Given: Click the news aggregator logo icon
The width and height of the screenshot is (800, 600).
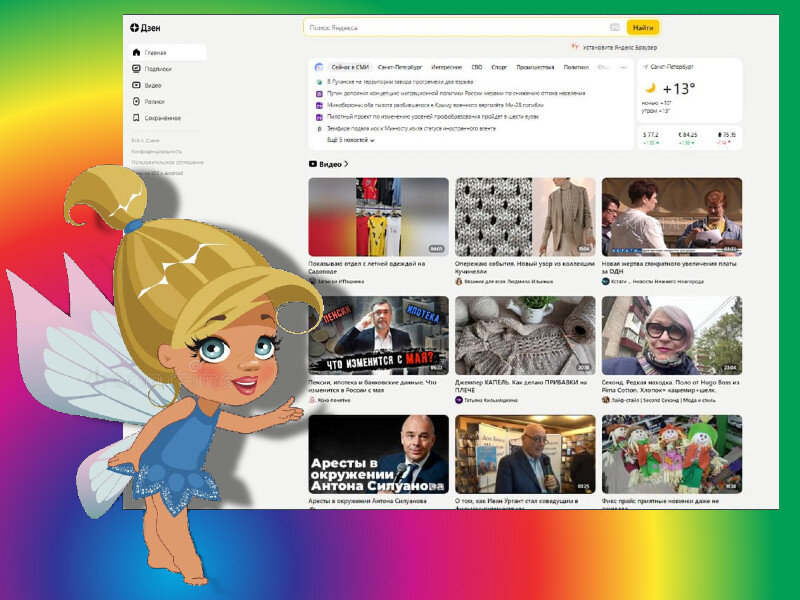Looking at the screenshot, I should (319, 67).
